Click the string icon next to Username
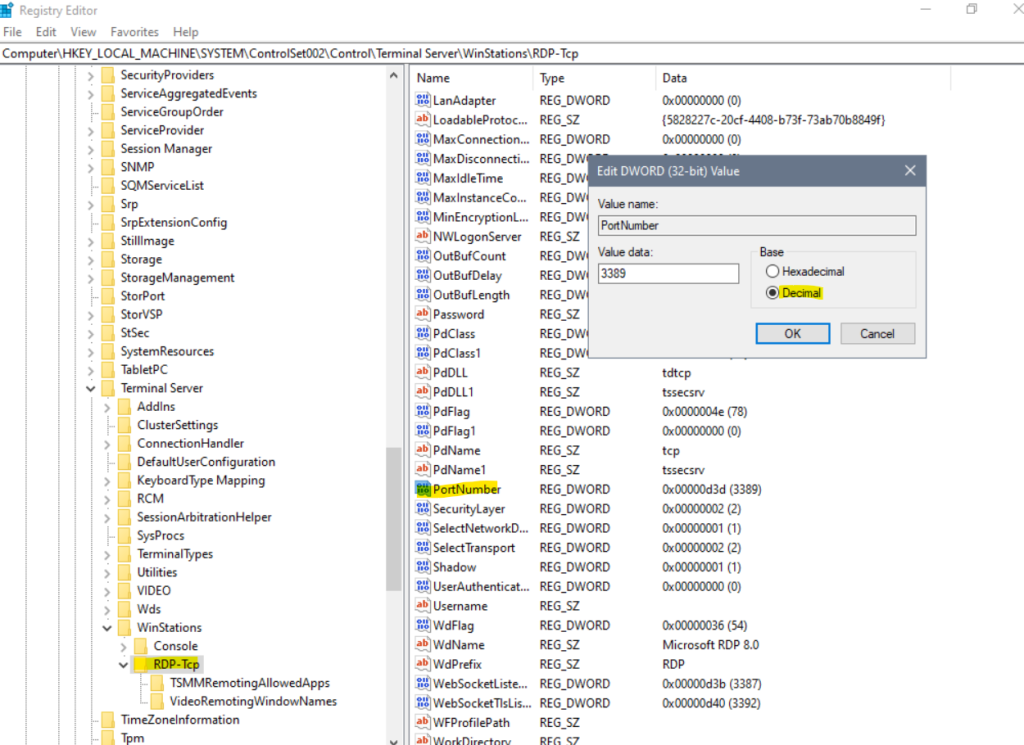The height and width of the screenshot is (745, 1024). pyautogui.click(x=423, y=606)
